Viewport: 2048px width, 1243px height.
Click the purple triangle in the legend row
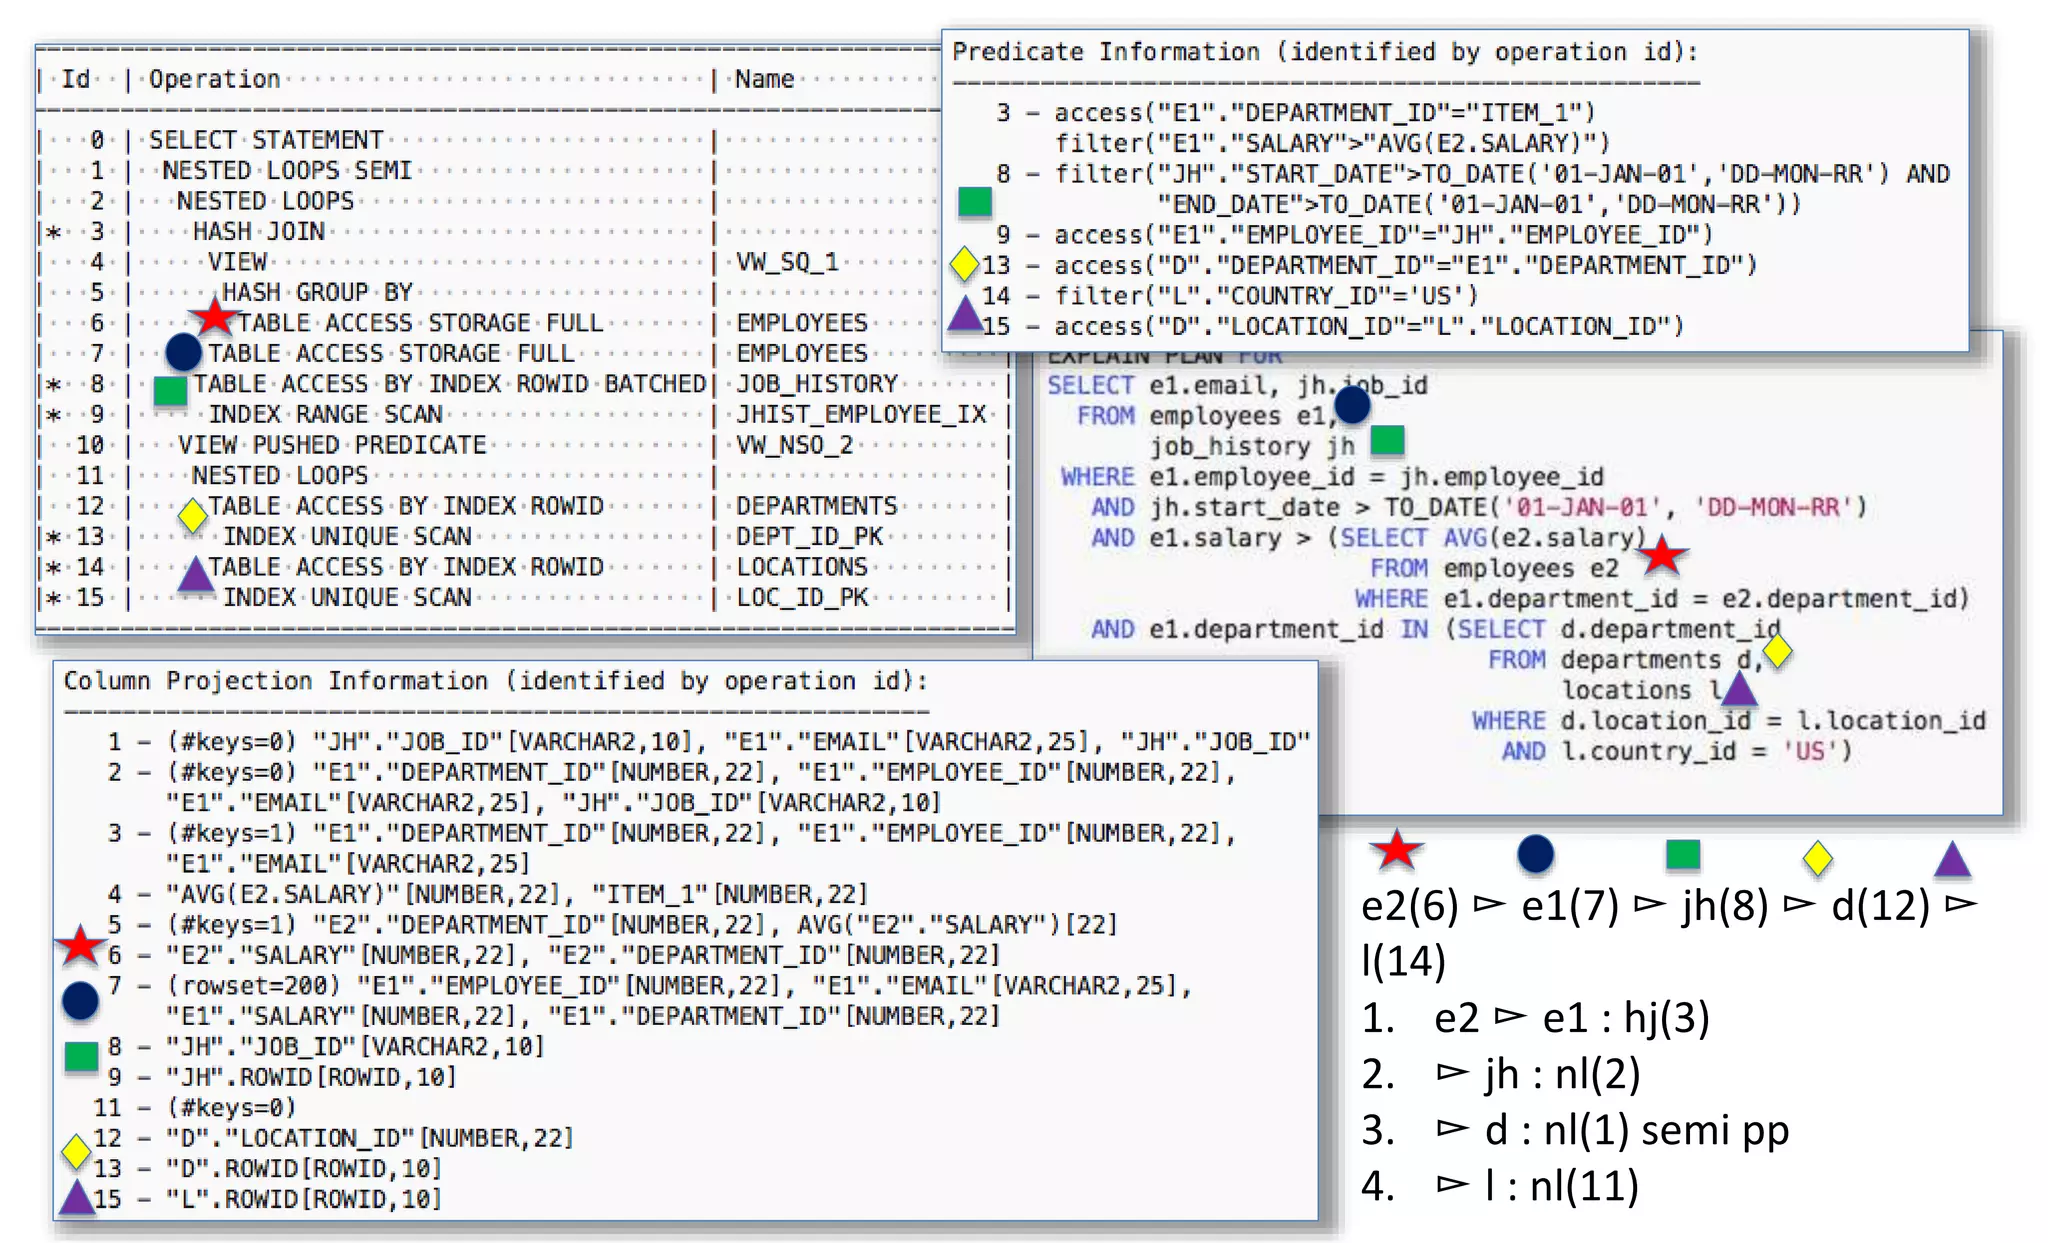pyautogui.click(x=1951, y=859)
